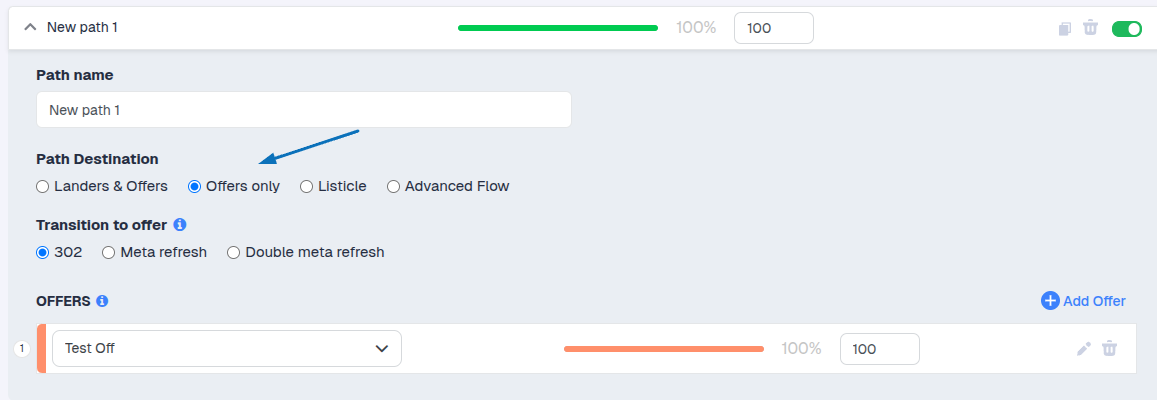Remove the Test Off offer with its trash icon
1157x400 pixels.
coord(1109,348)
